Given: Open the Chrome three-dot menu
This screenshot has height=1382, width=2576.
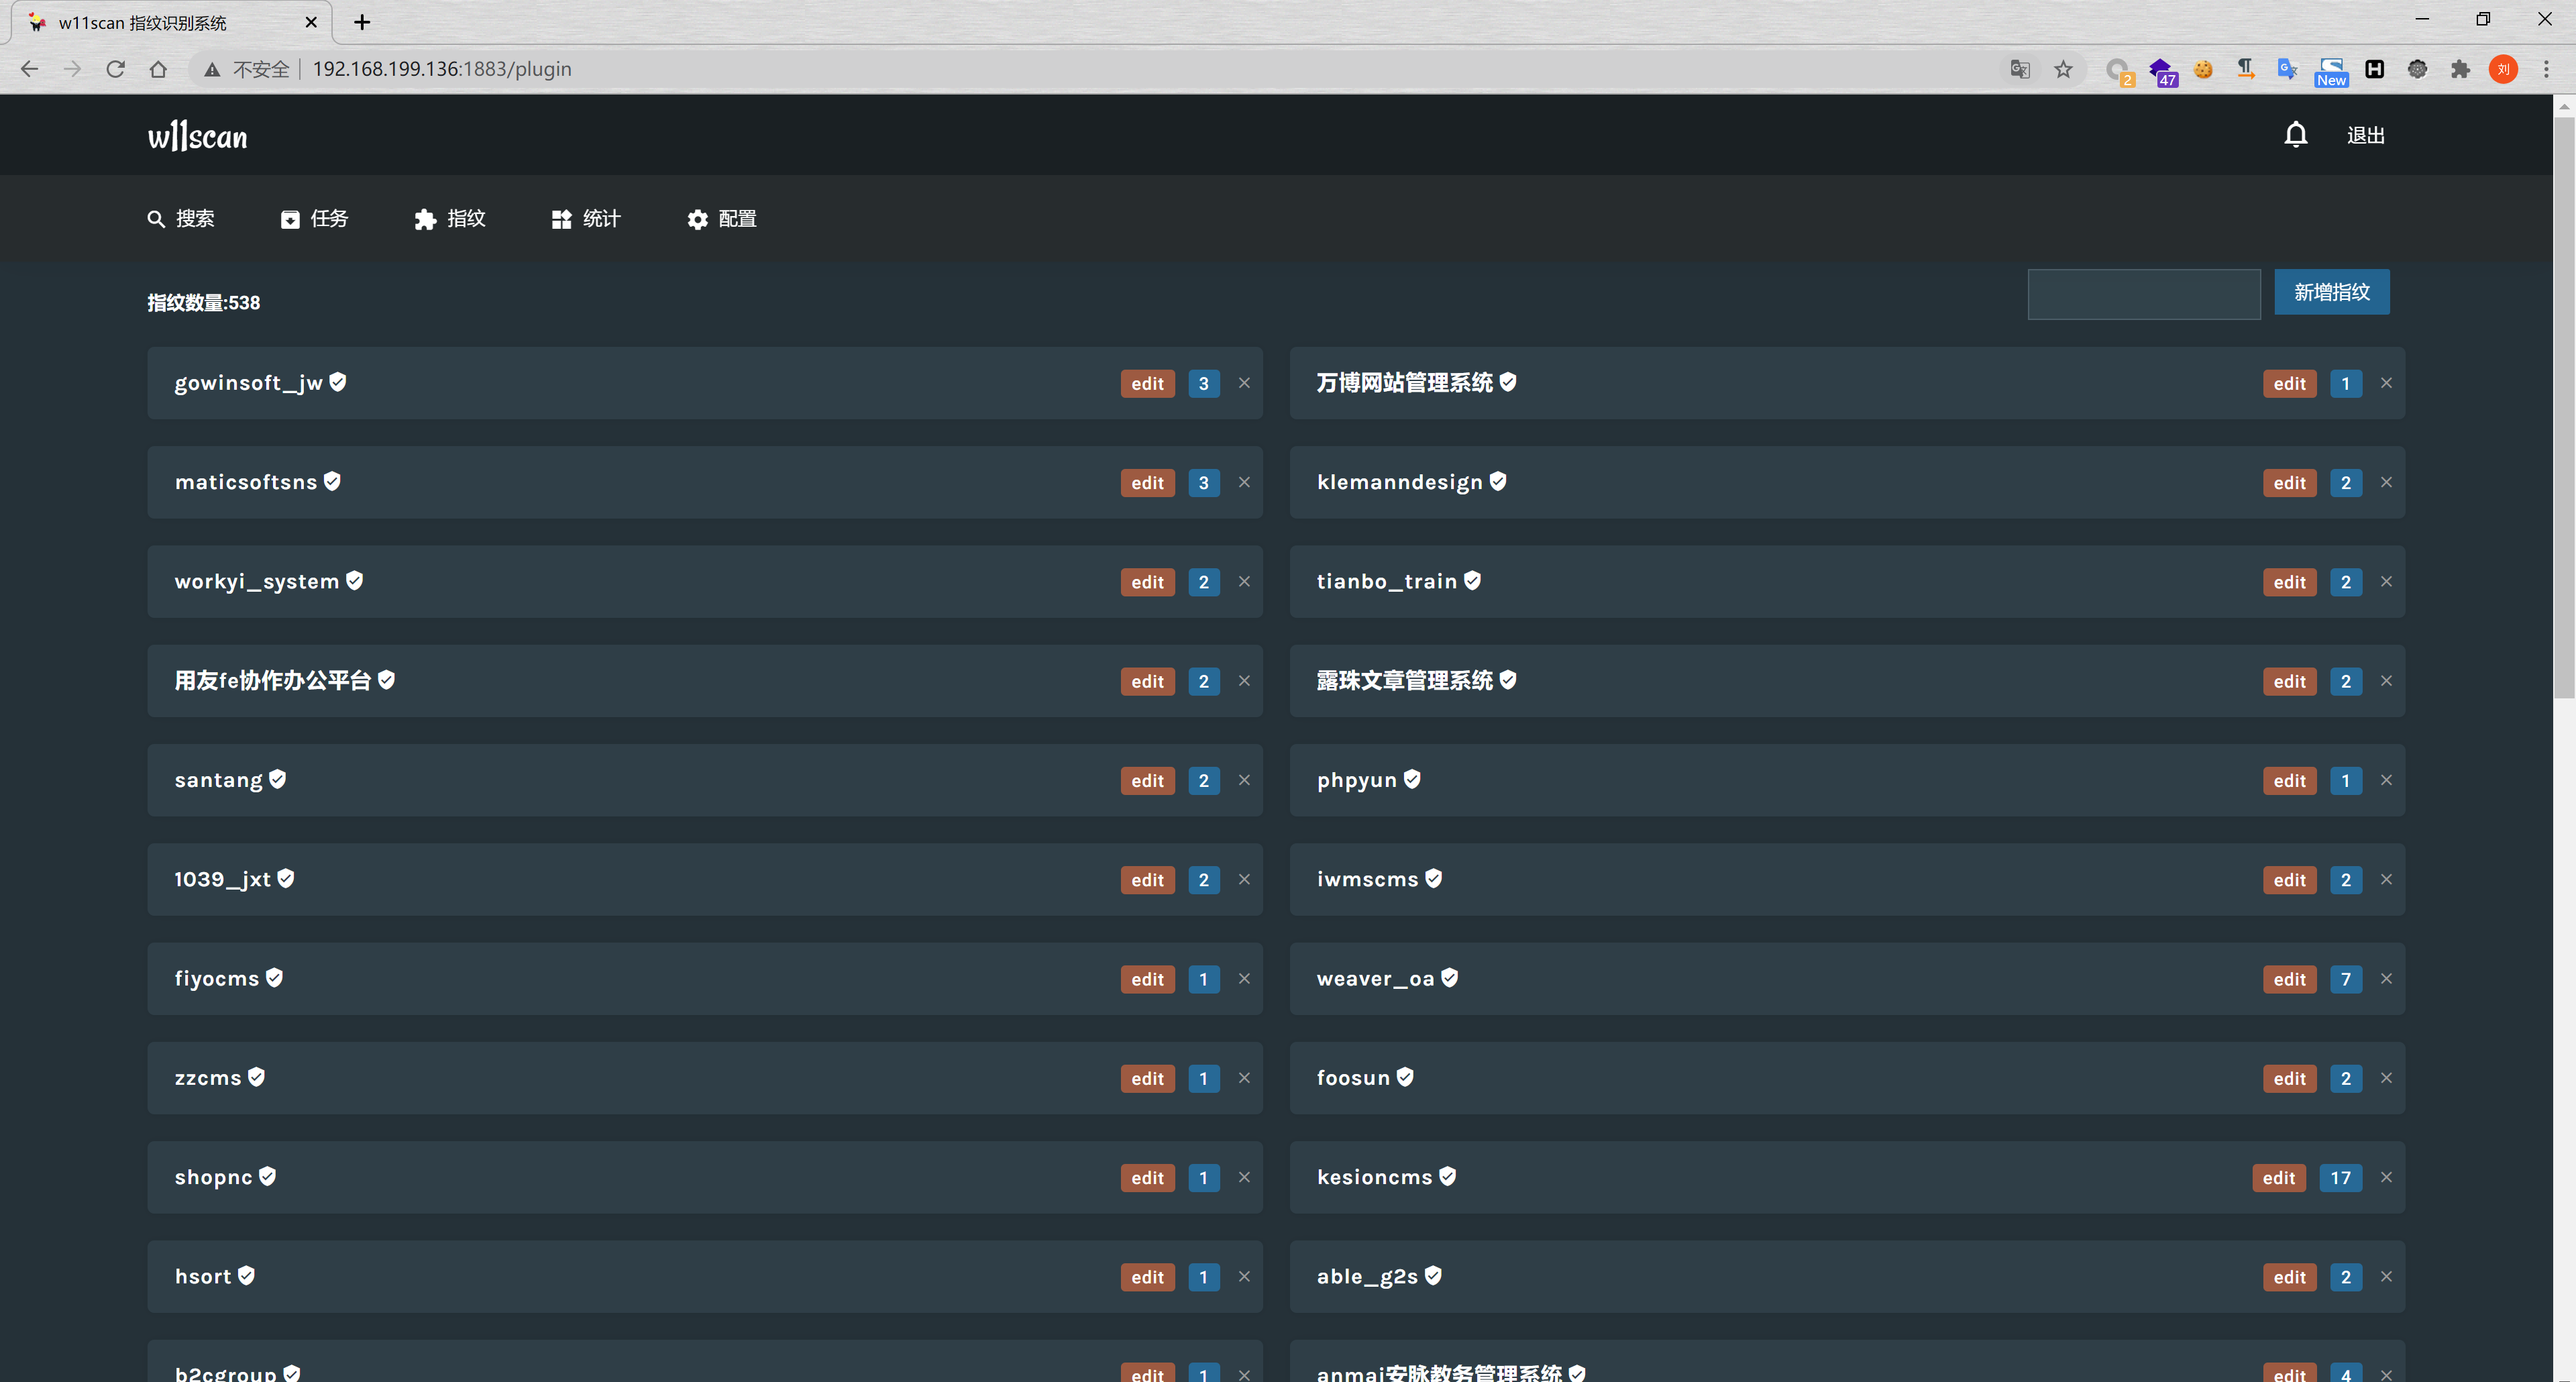Looking at the screenshot, I should (x=2546, y=69).
